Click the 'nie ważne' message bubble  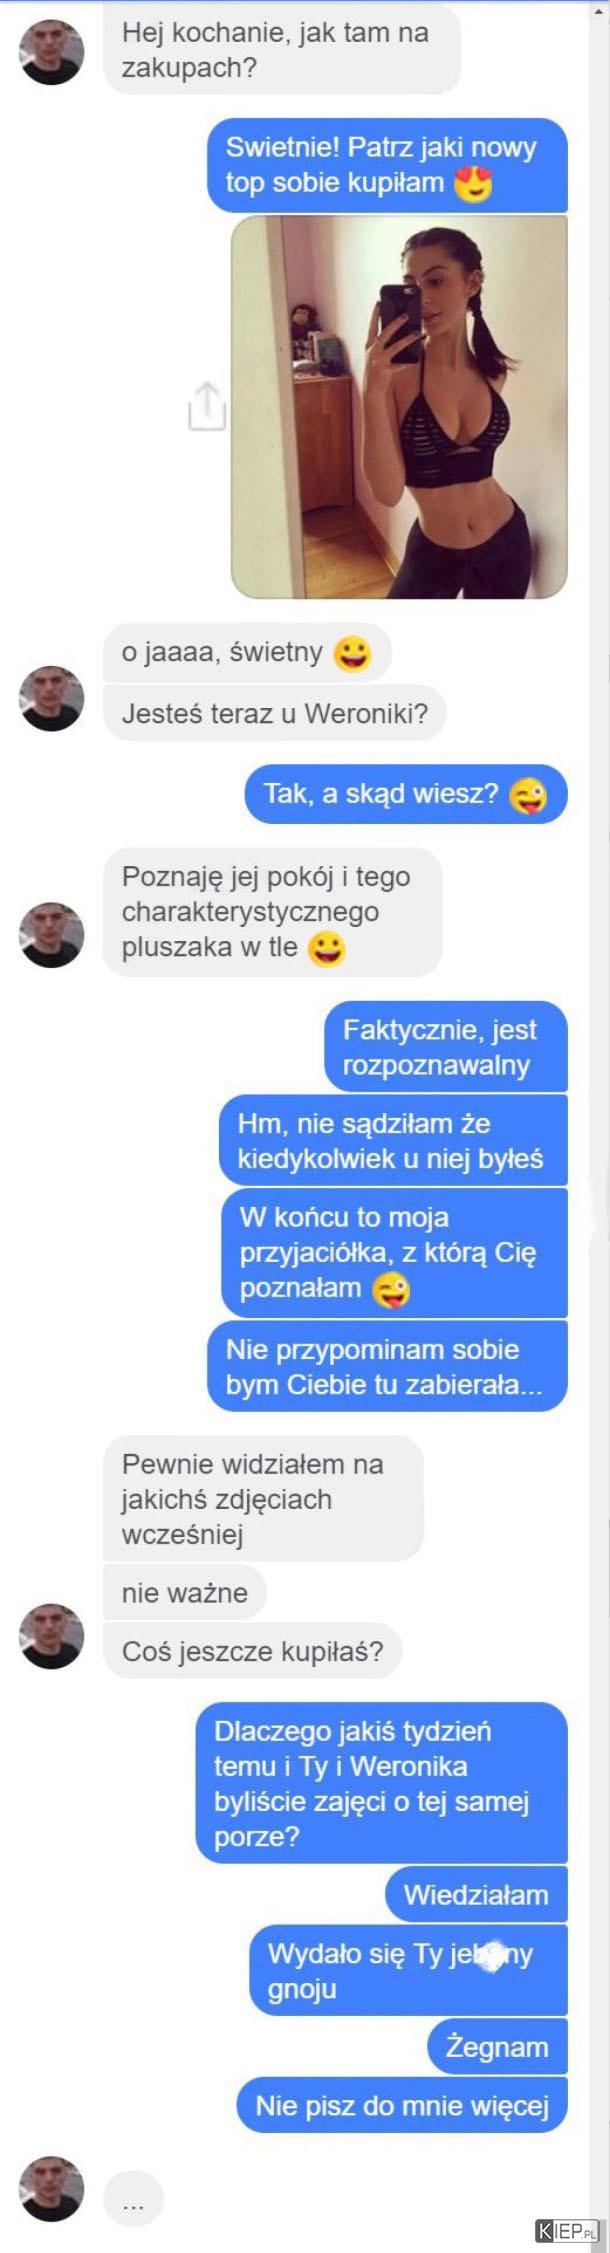click(185, 1592)
